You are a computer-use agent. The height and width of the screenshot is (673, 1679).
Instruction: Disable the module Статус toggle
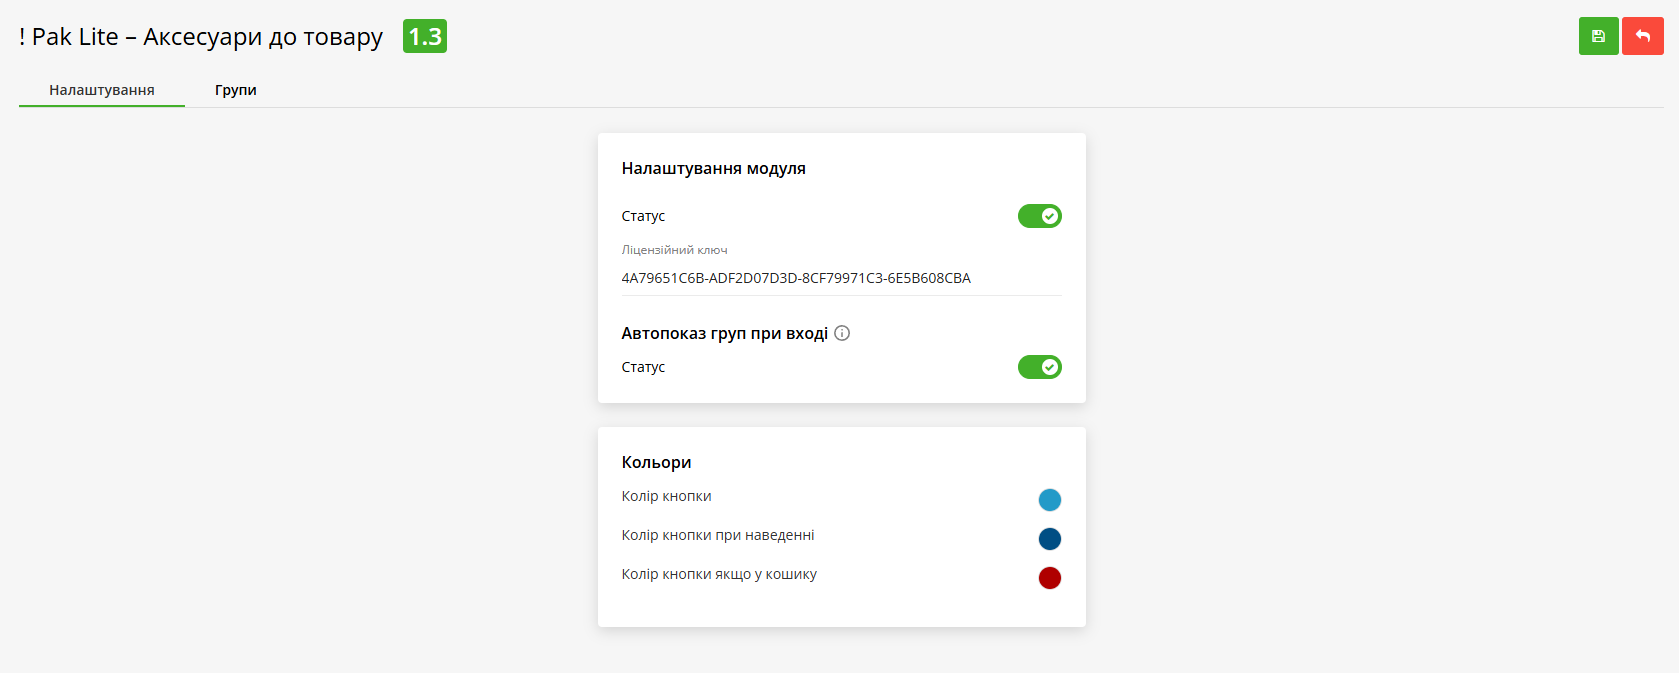(x=1039, y=216)
